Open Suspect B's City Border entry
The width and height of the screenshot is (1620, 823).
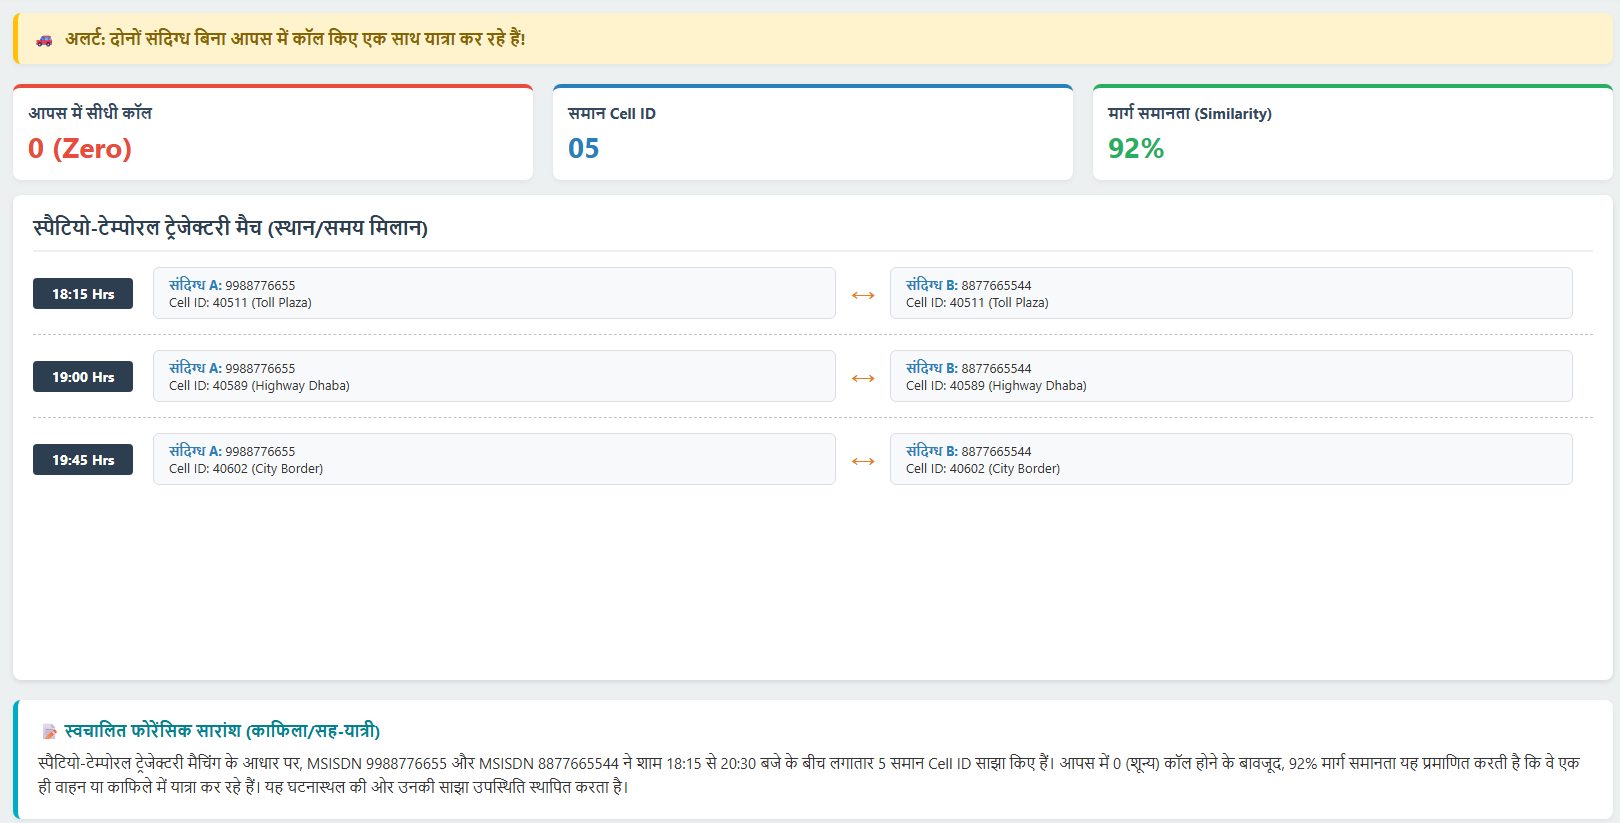point(1230,459)
